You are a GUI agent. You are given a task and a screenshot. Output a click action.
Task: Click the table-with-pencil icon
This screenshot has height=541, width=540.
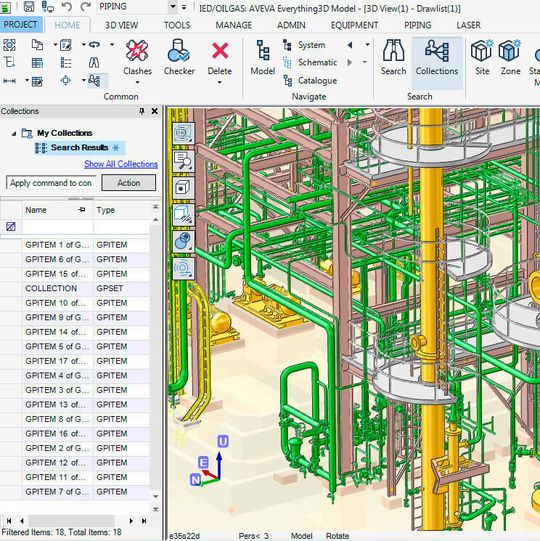point(37,81)
